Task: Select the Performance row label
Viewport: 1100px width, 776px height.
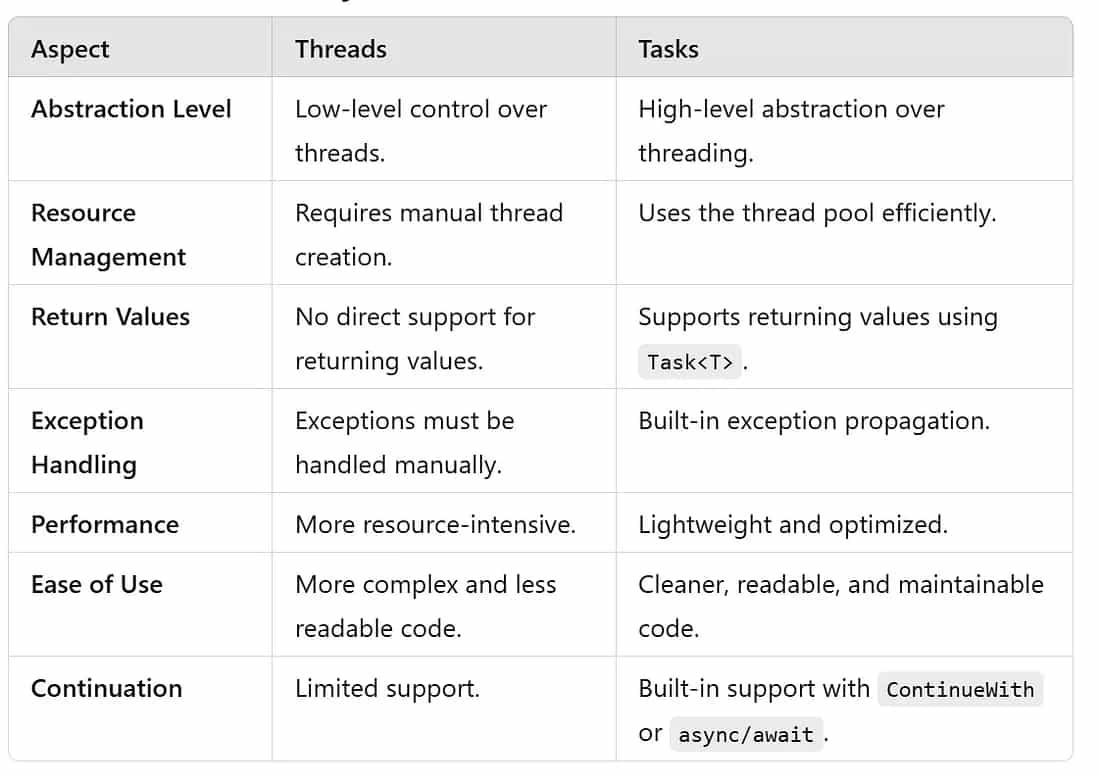Action: (105, 524)
